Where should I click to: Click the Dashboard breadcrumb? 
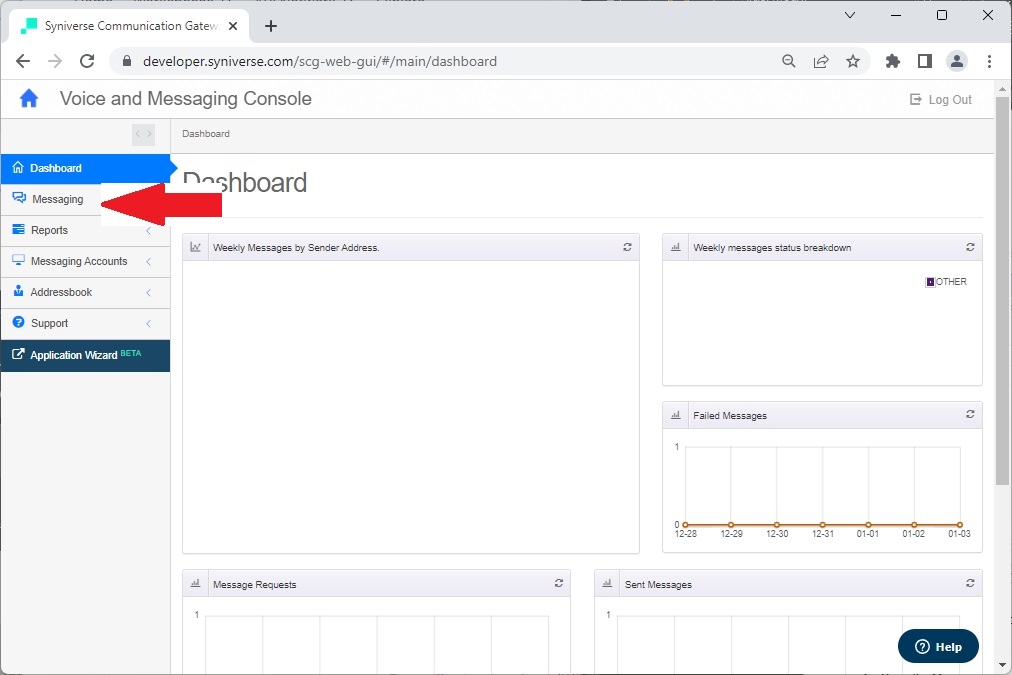pos(206,134)
